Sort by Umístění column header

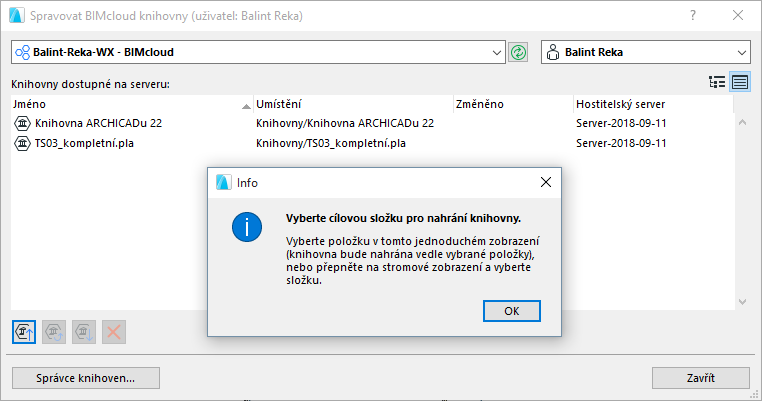(x=353, y=104)
